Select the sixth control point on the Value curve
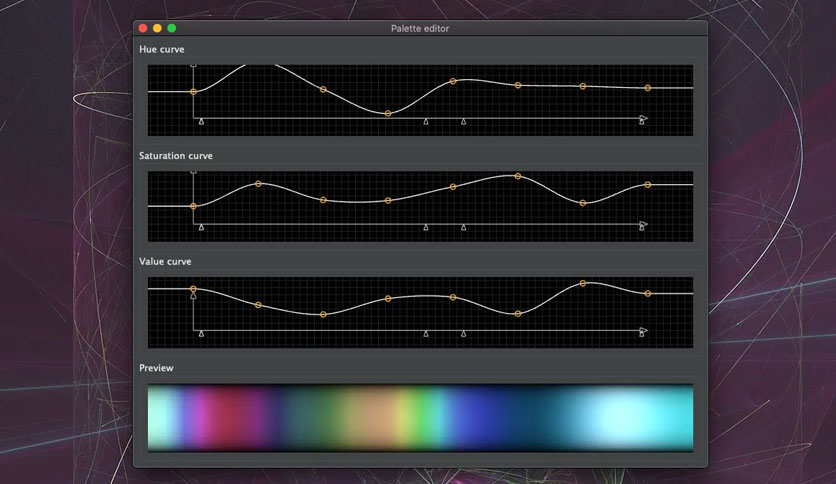 point(518,314)
